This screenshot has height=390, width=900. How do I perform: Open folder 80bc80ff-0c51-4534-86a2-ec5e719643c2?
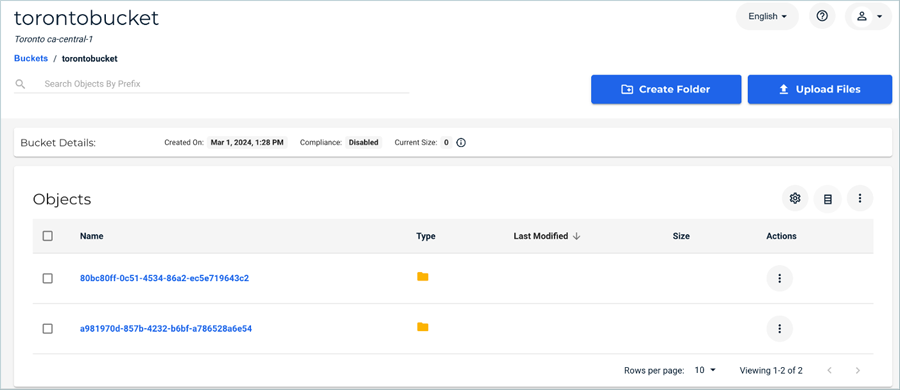coord(164,279)
